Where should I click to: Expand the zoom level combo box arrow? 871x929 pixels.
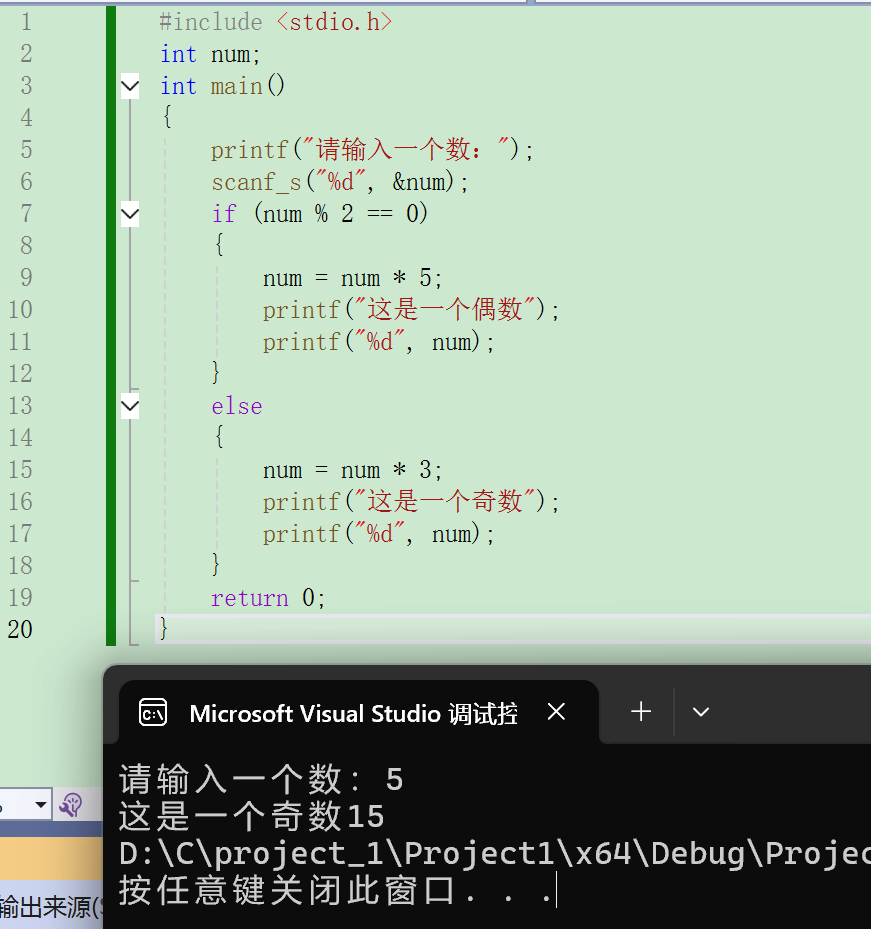(41, 804)
